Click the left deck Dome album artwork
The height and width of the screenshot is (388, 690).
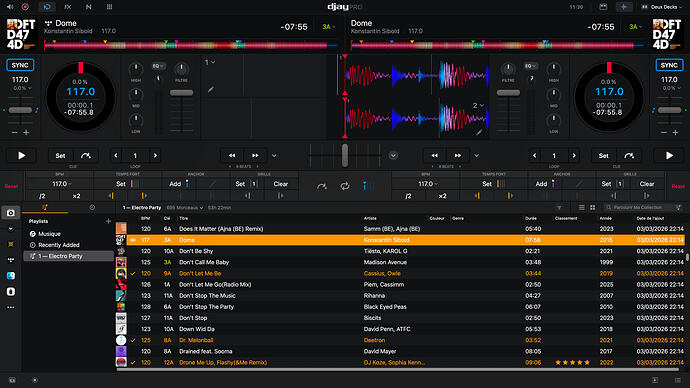point(21,34)
